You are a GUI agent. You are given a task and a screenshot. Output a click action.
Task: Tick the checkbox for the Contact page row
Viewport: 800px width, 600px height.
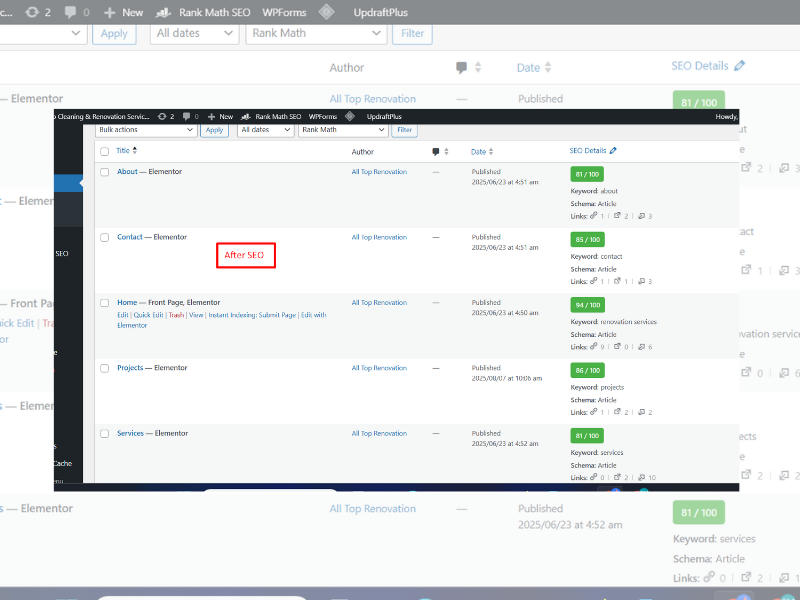[x=104, y=238]
